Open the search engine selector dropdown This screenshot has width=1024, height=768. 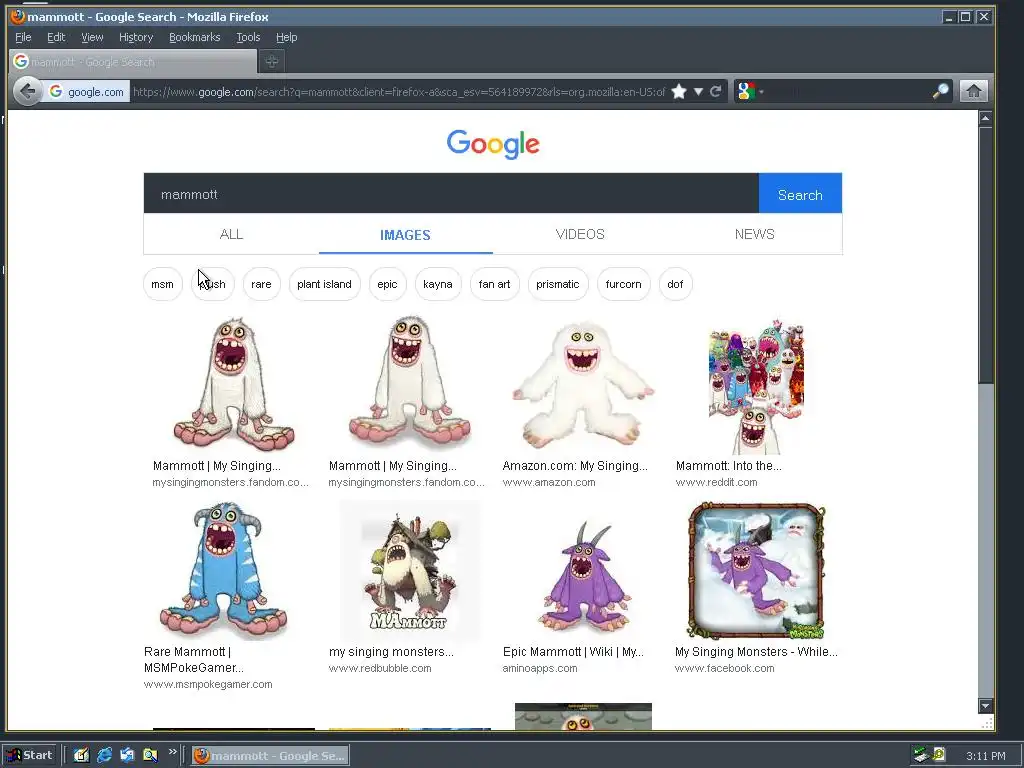click(x=750, y=91)
